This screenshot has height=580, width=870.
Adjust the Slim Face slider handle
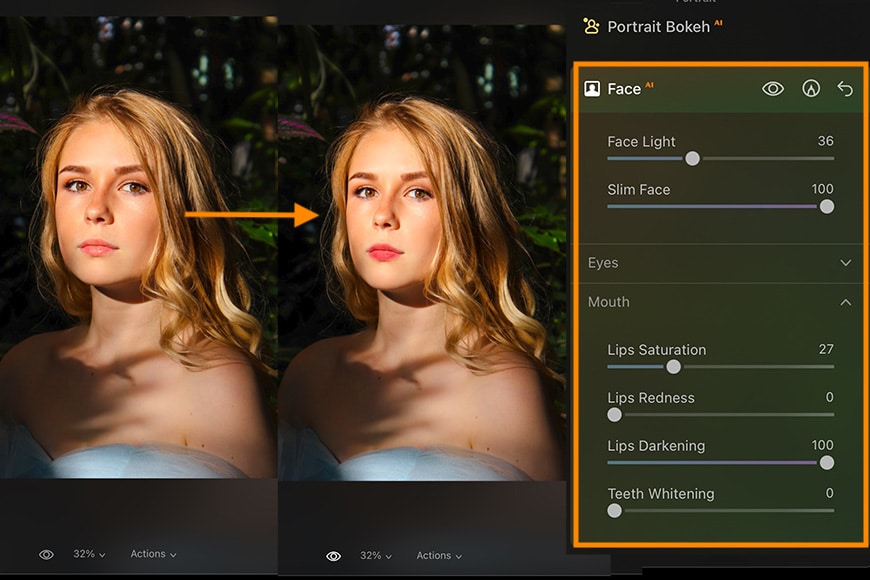point(827,206)
